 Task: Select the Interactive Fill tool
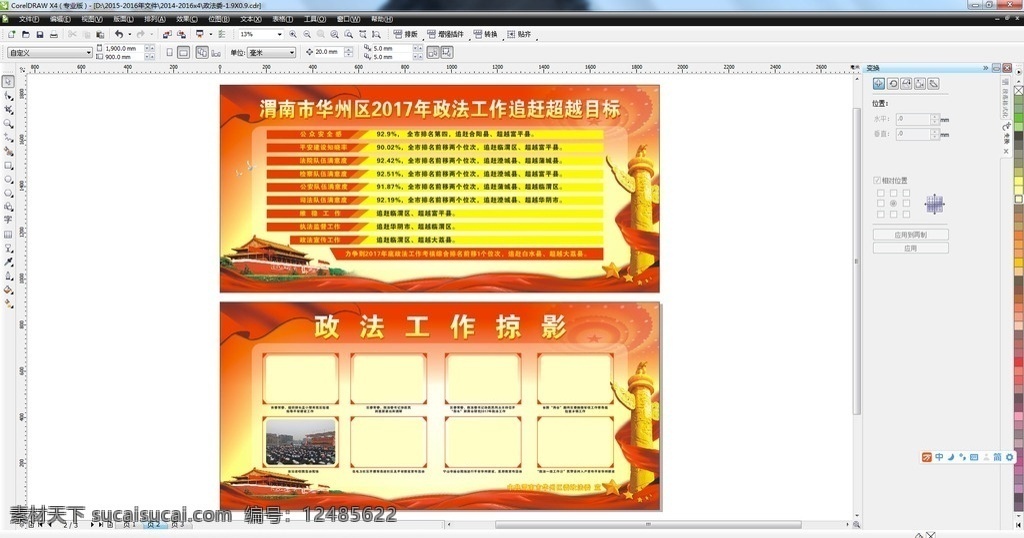(x=8, y=304)
